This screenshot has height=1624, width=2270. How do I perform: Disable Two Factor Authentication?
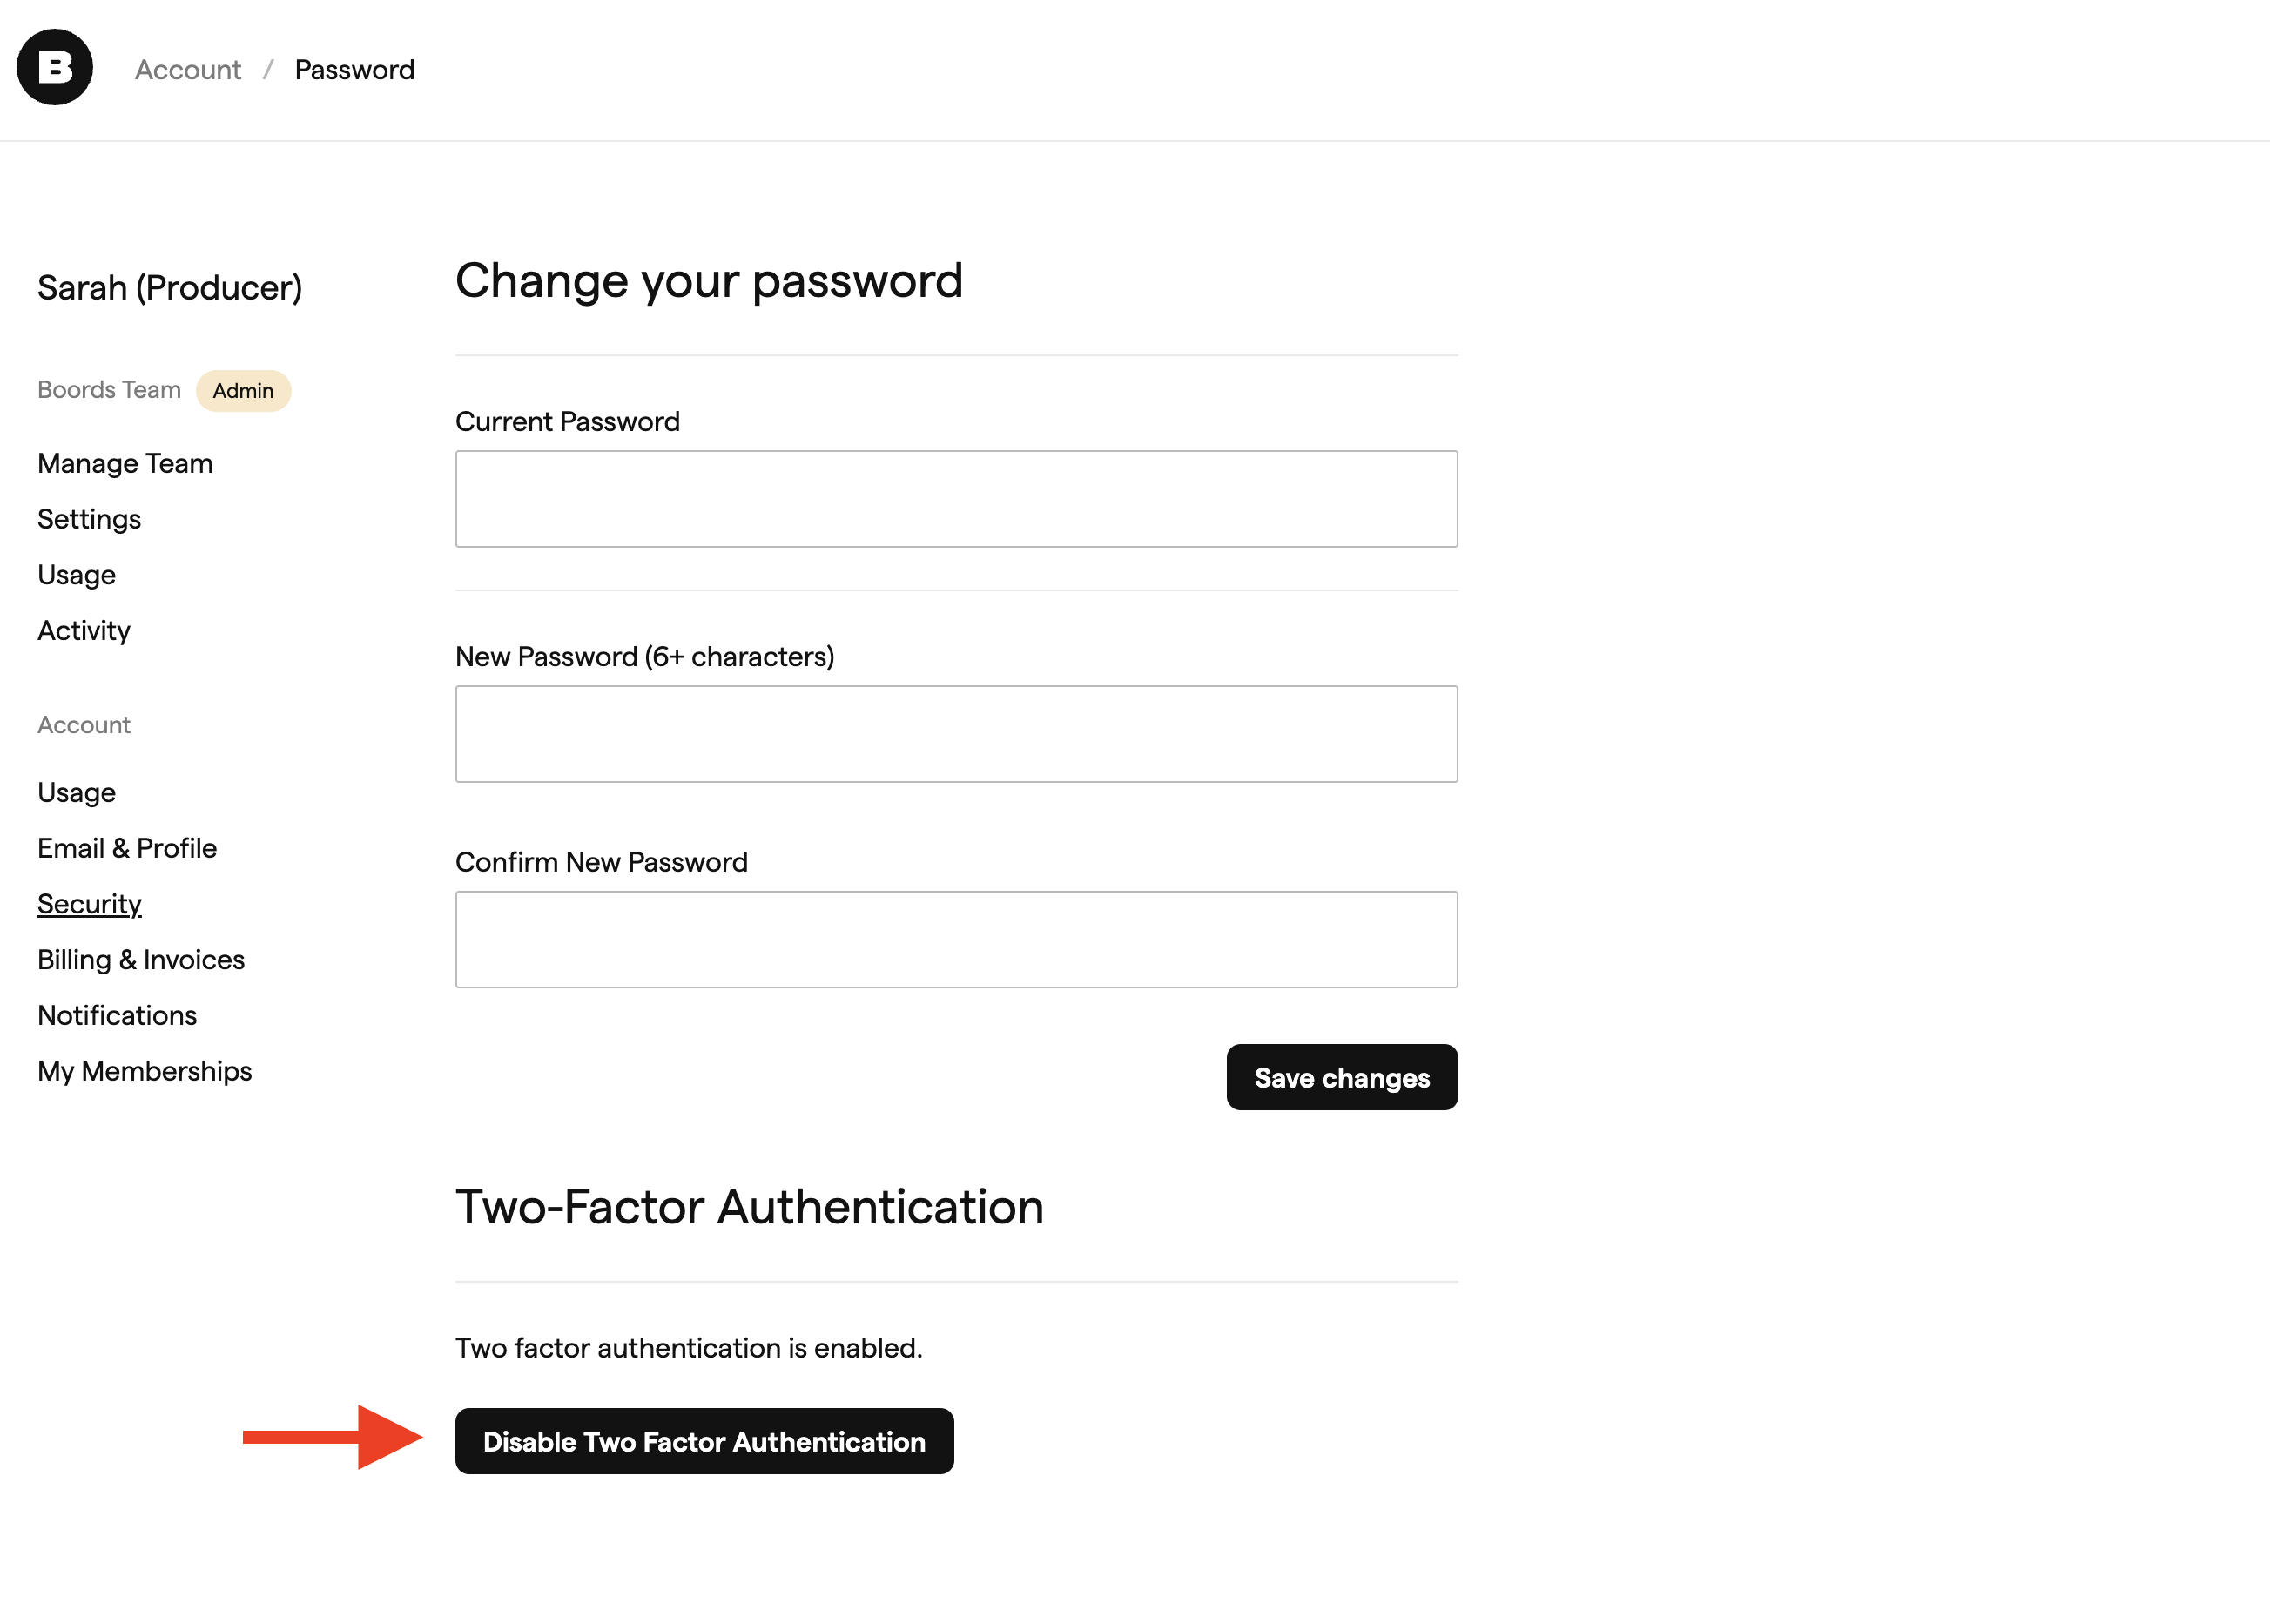point(704,1441)
